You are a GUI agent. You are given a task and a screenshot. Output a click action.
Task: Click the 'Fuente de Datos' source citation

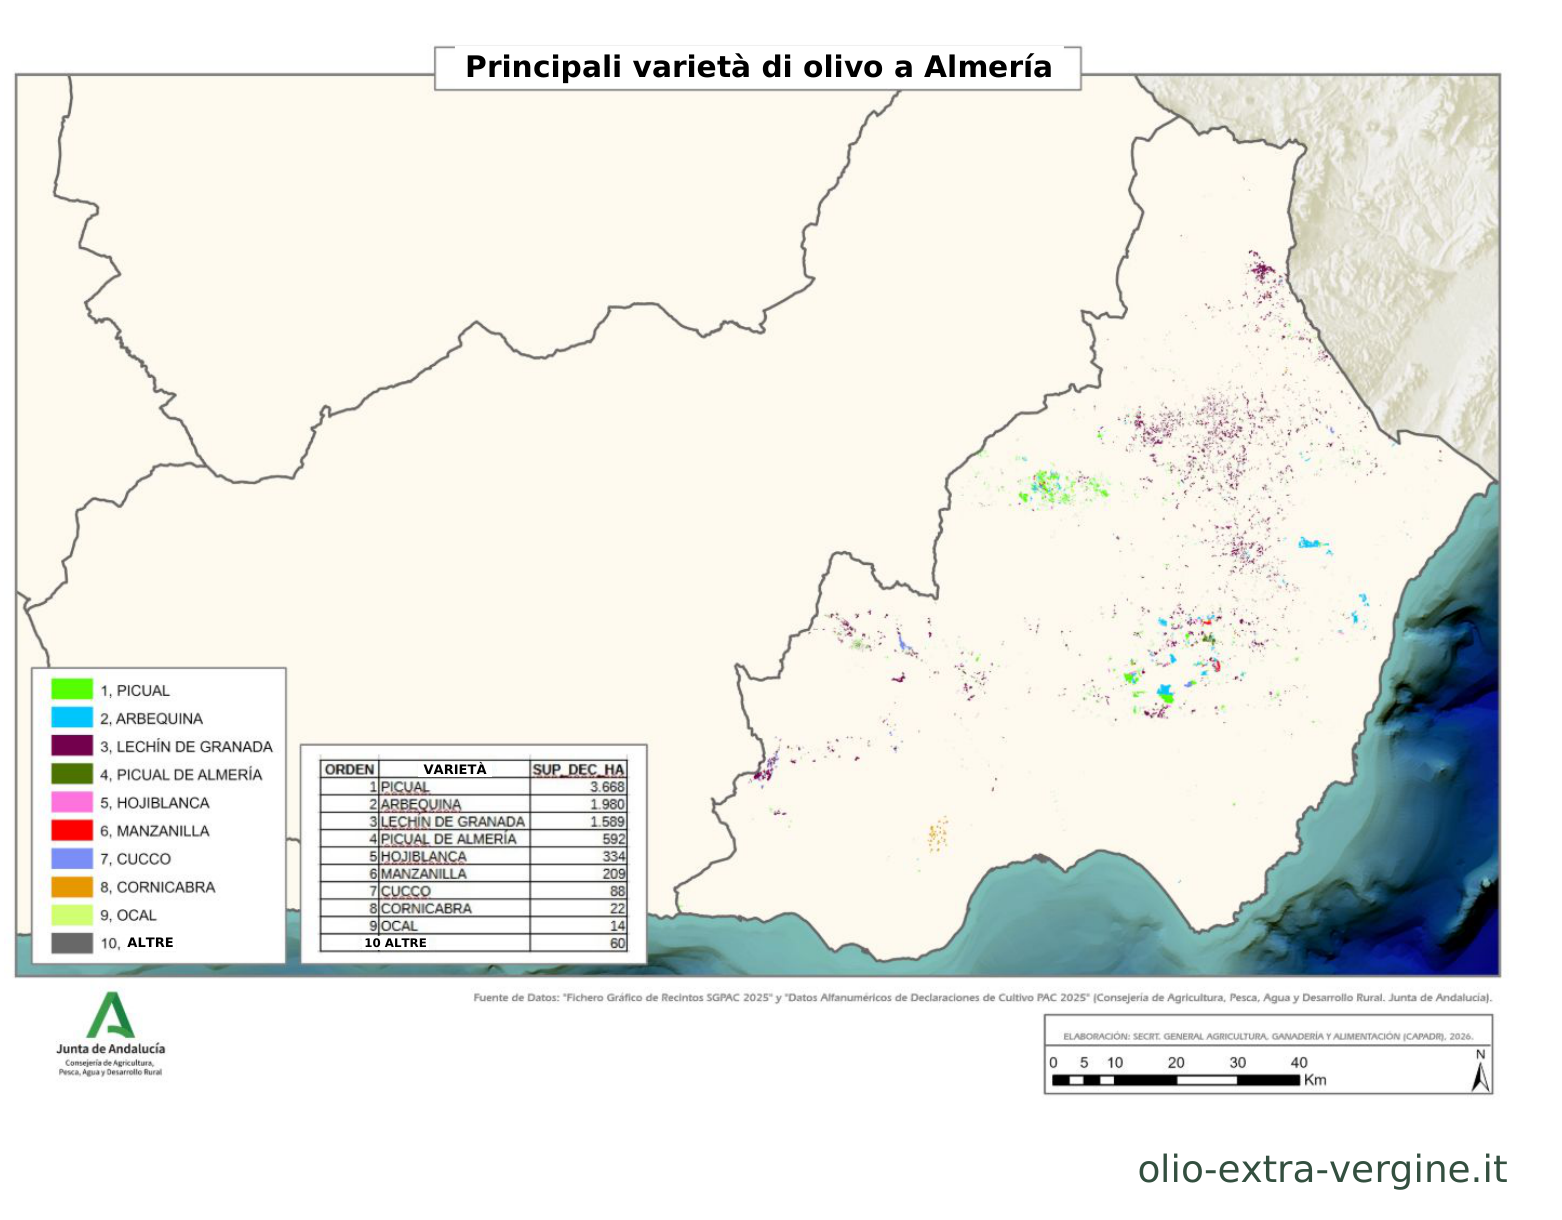point(982,997)
